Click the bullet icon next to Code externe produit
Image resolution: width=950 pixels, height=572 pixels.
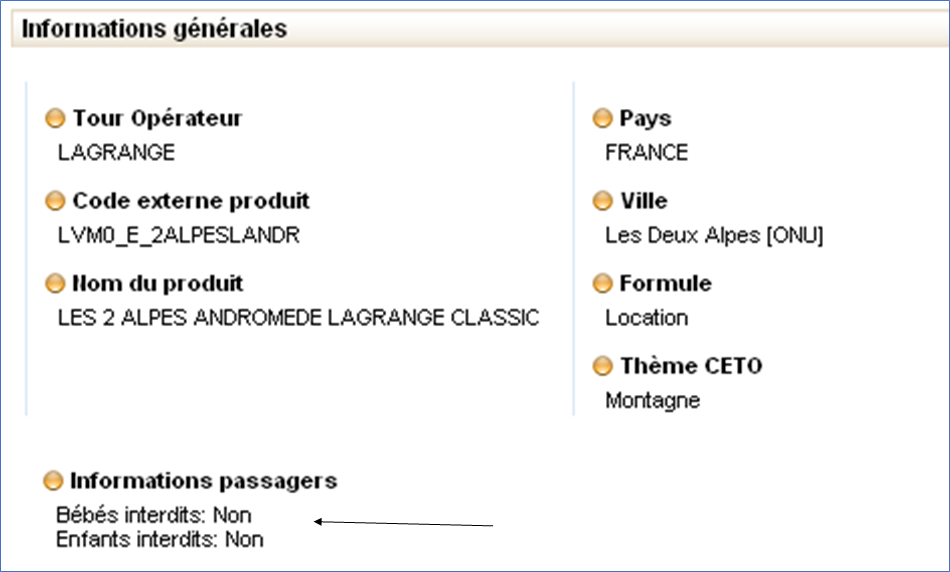tap(55, 201)
